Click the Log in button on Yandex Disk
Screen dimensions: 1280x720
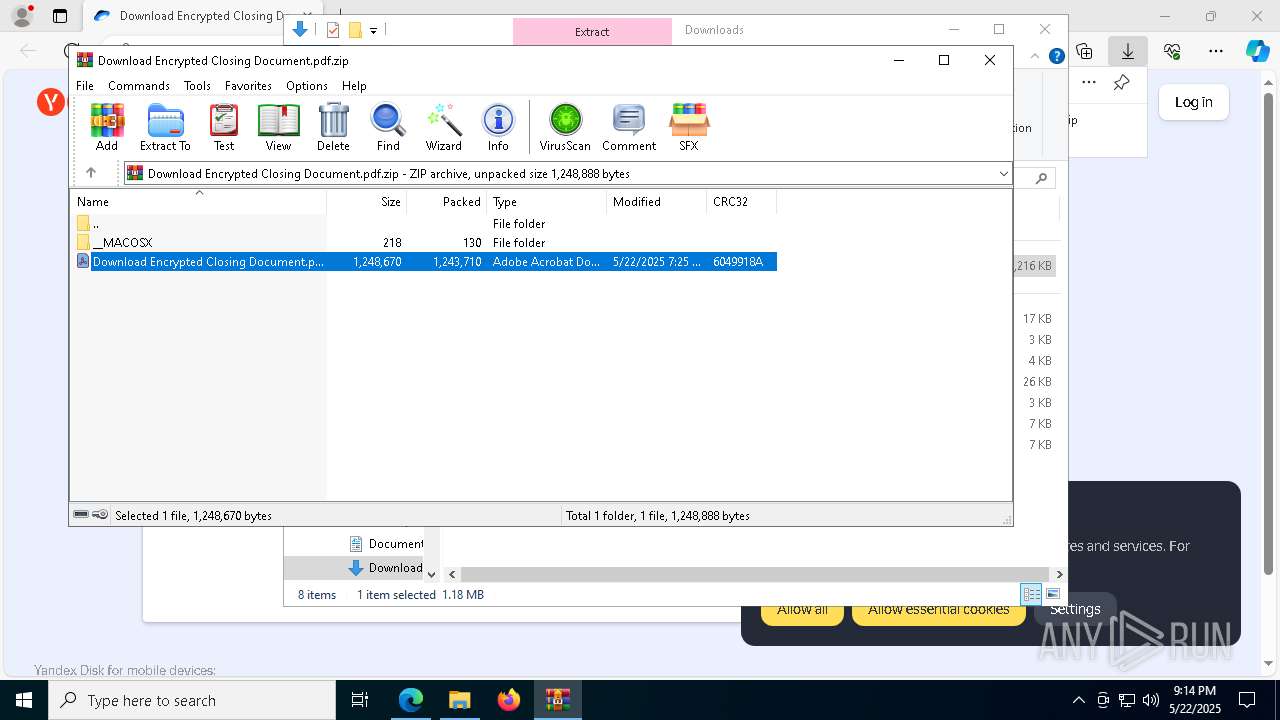[1193, 102]
